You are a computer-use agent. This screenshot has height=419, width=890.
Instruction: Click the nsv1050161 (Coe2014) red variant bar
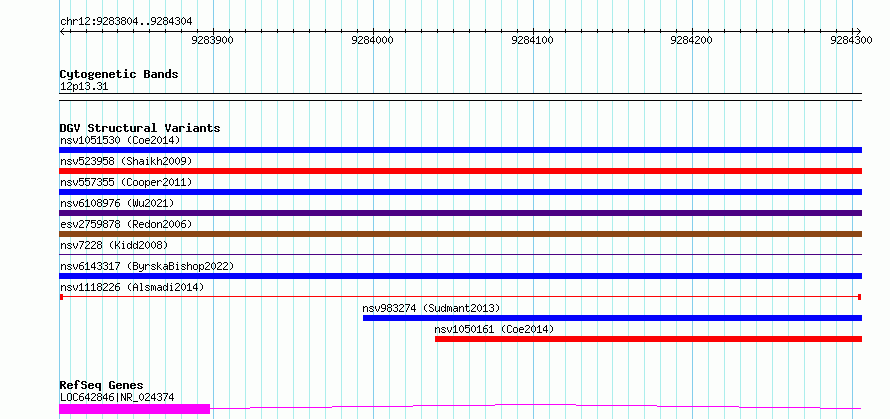coord(648,339)
